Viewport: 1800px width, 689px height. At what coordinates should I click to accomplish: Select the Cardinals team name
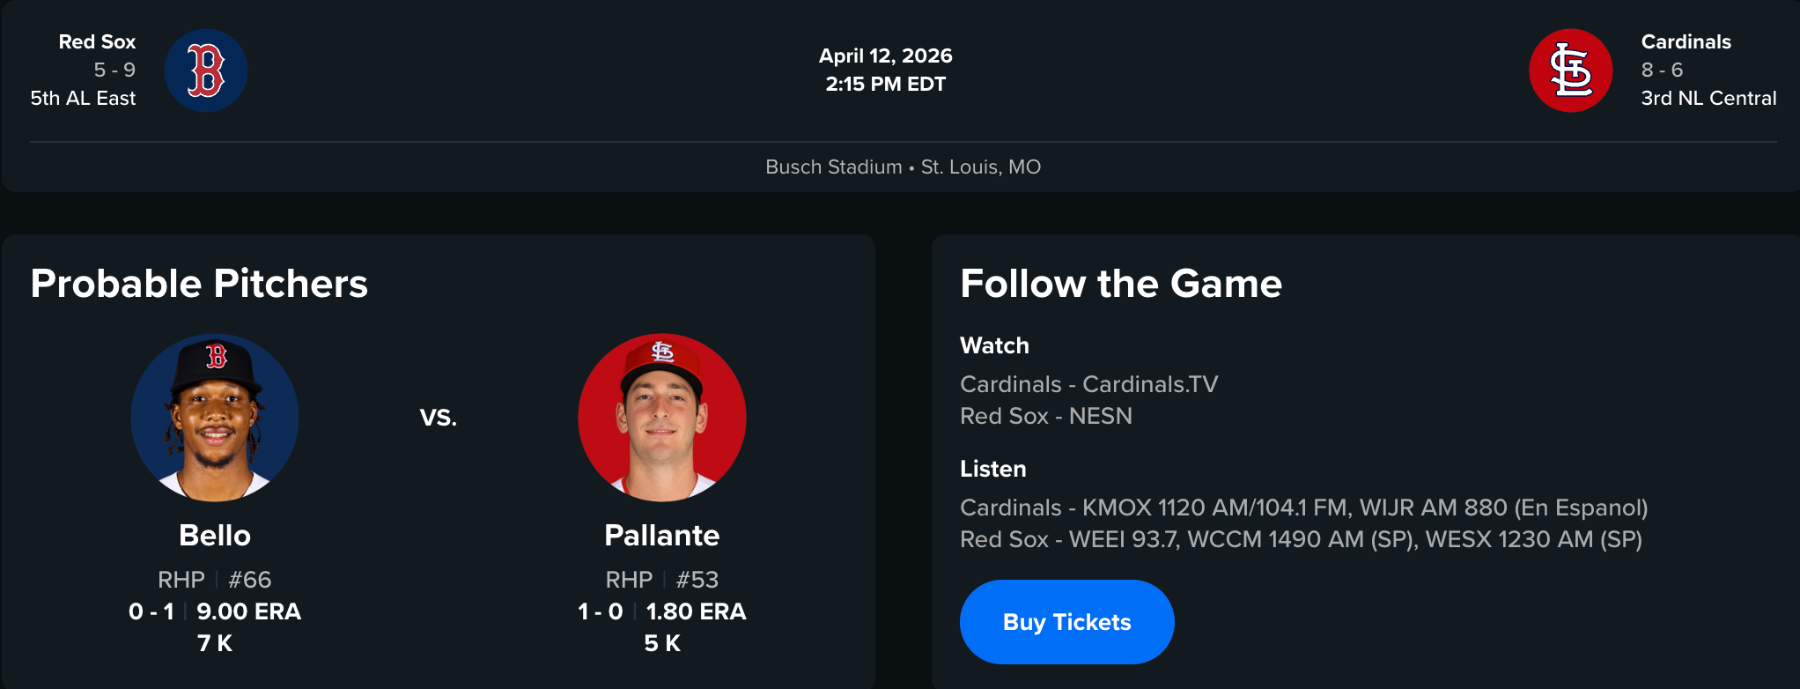1686,42
